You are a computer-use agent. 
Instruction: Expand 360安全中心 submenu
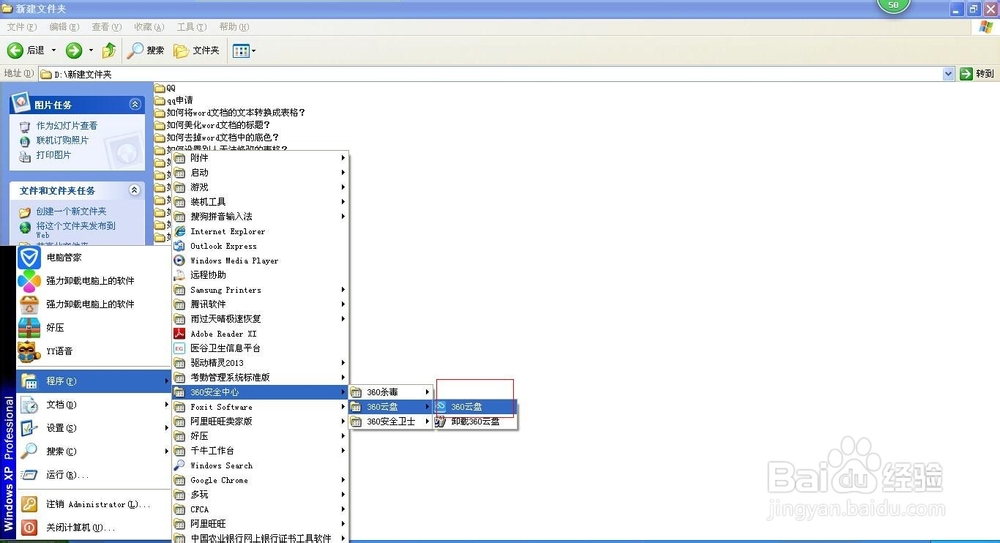260,392
